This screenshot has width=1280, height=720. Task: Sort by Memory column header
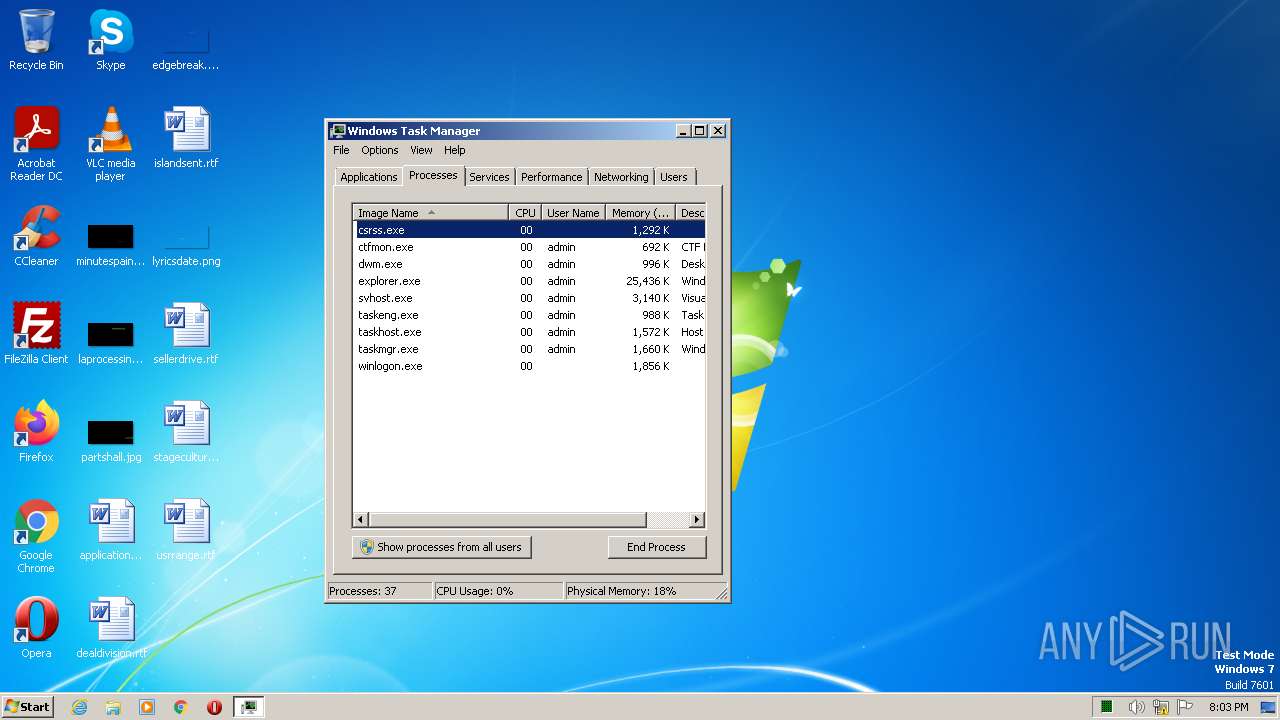pos(640,213)
